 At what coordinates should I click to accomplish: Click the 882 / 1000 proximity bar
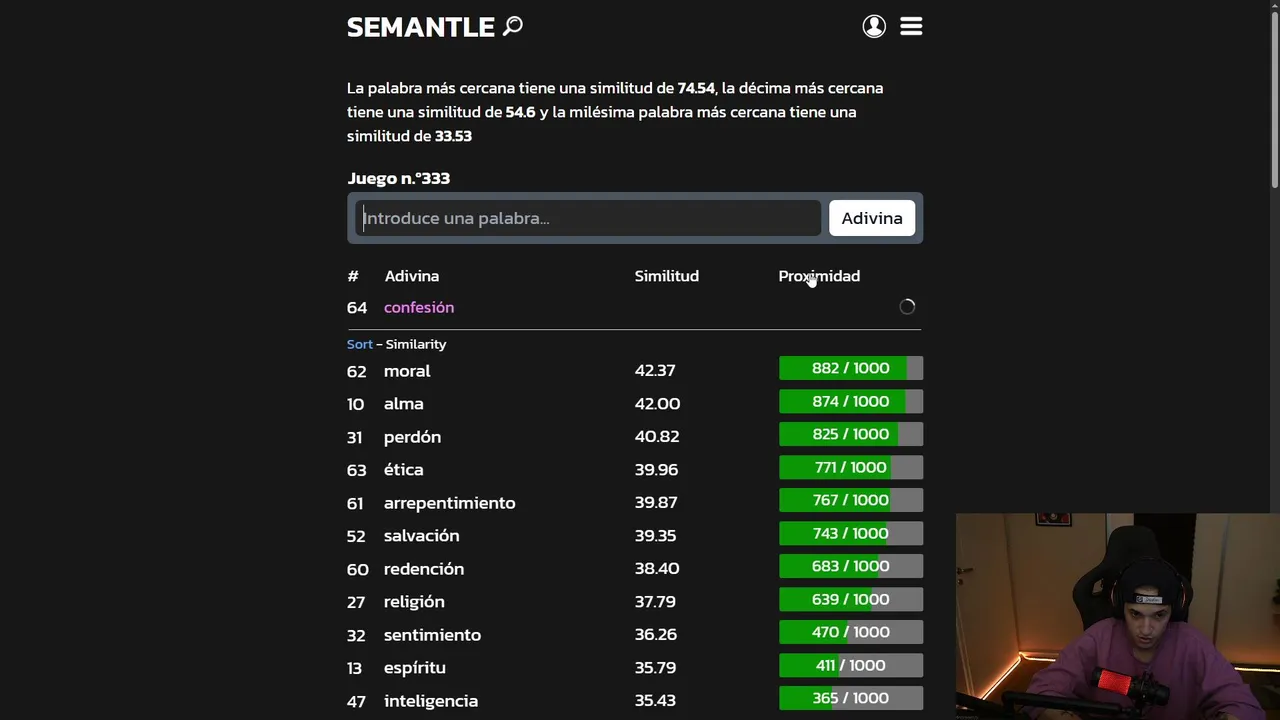pyautogui.click(x=850, y=369)
